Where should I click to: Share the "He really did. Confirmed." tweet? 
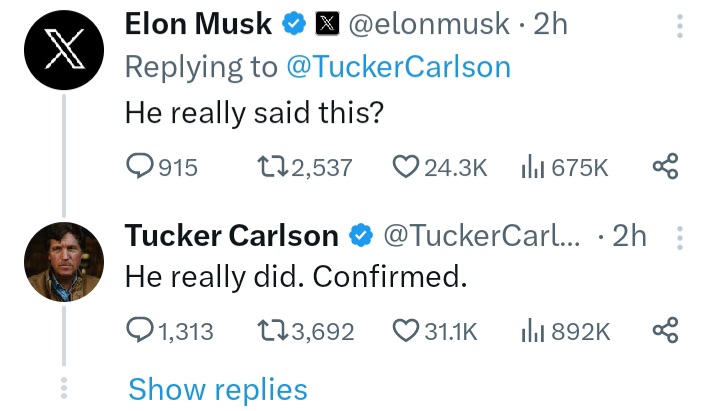pos(665,330)
